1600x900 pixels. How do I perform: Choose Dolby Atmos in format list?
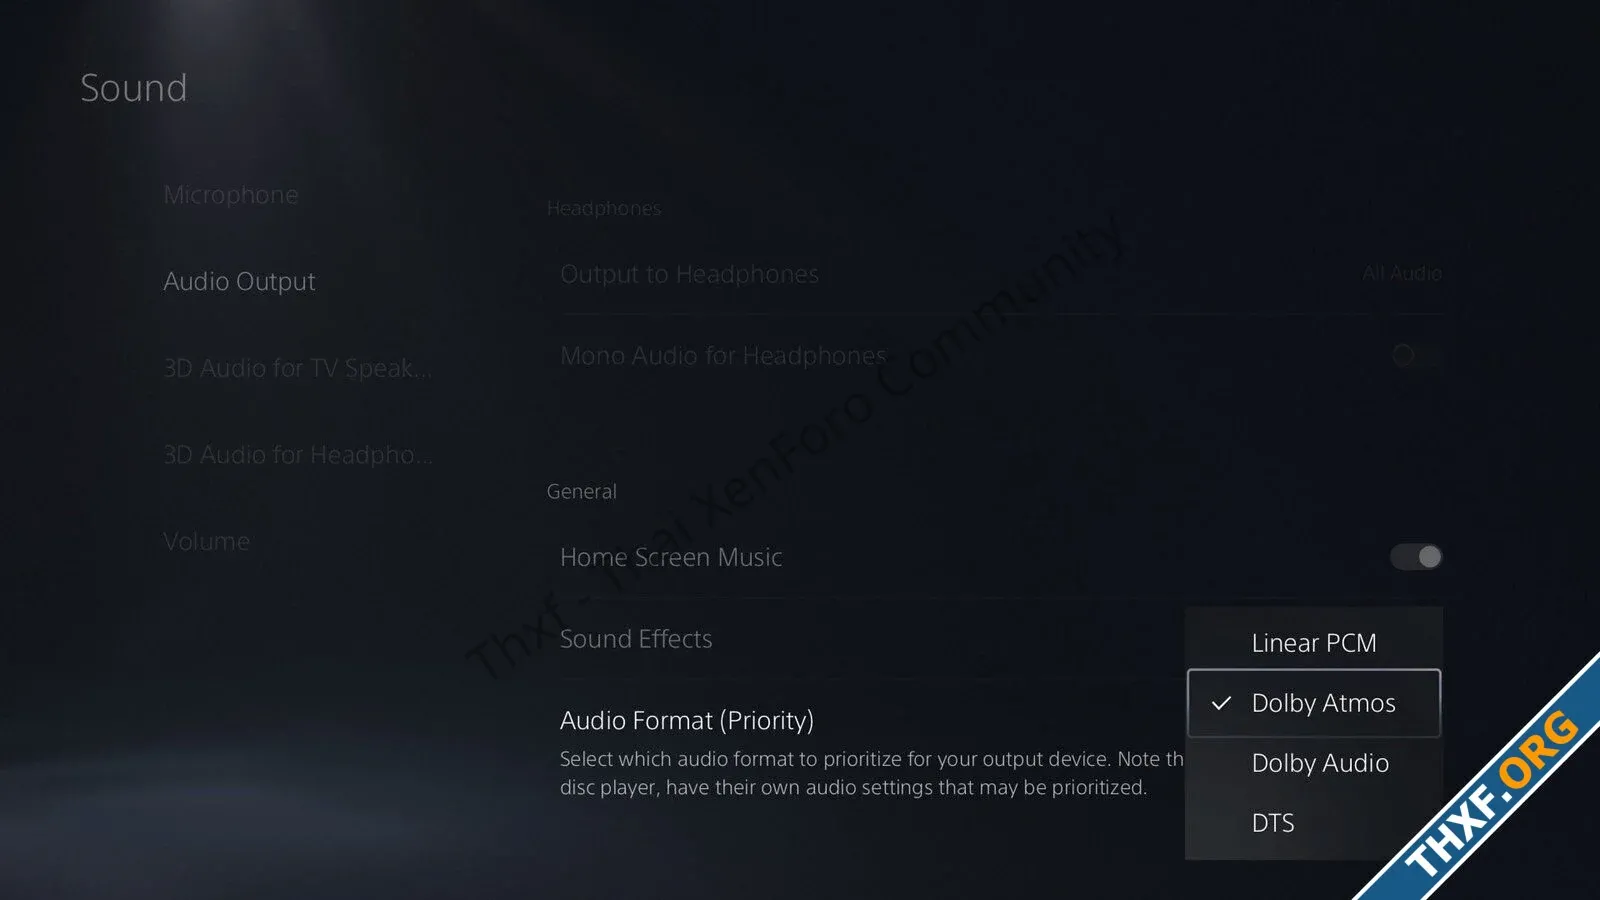pos(1313,703)
